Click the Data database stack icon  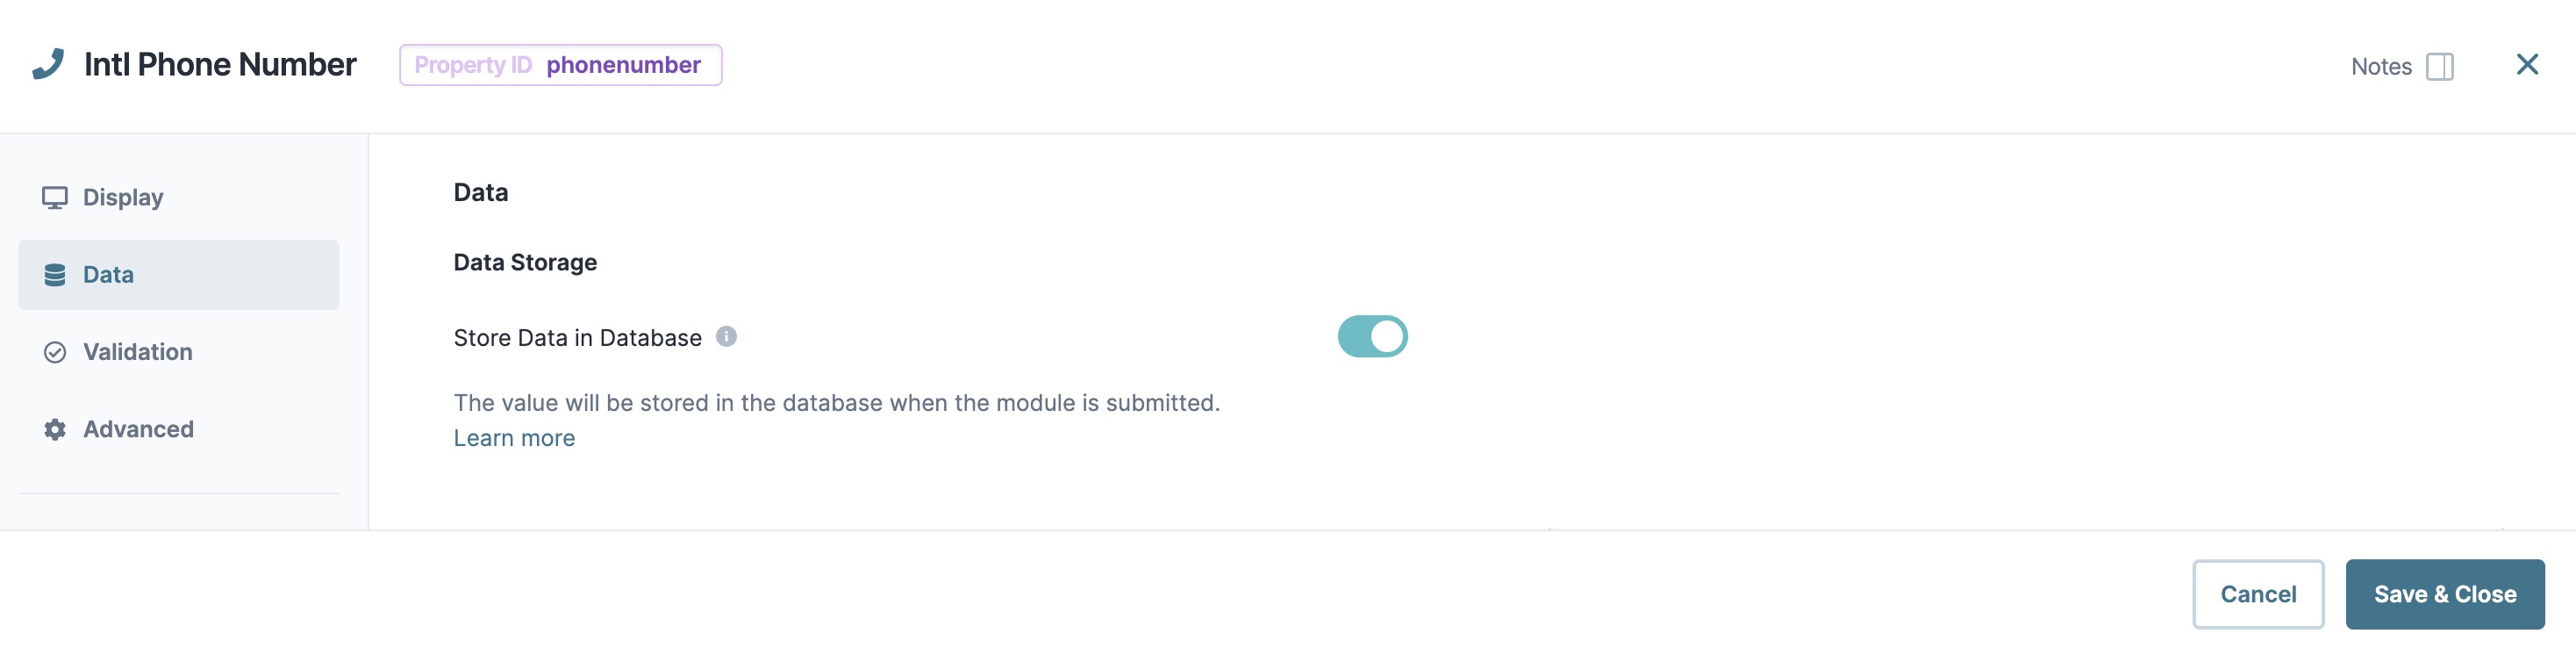coord(55,275)
